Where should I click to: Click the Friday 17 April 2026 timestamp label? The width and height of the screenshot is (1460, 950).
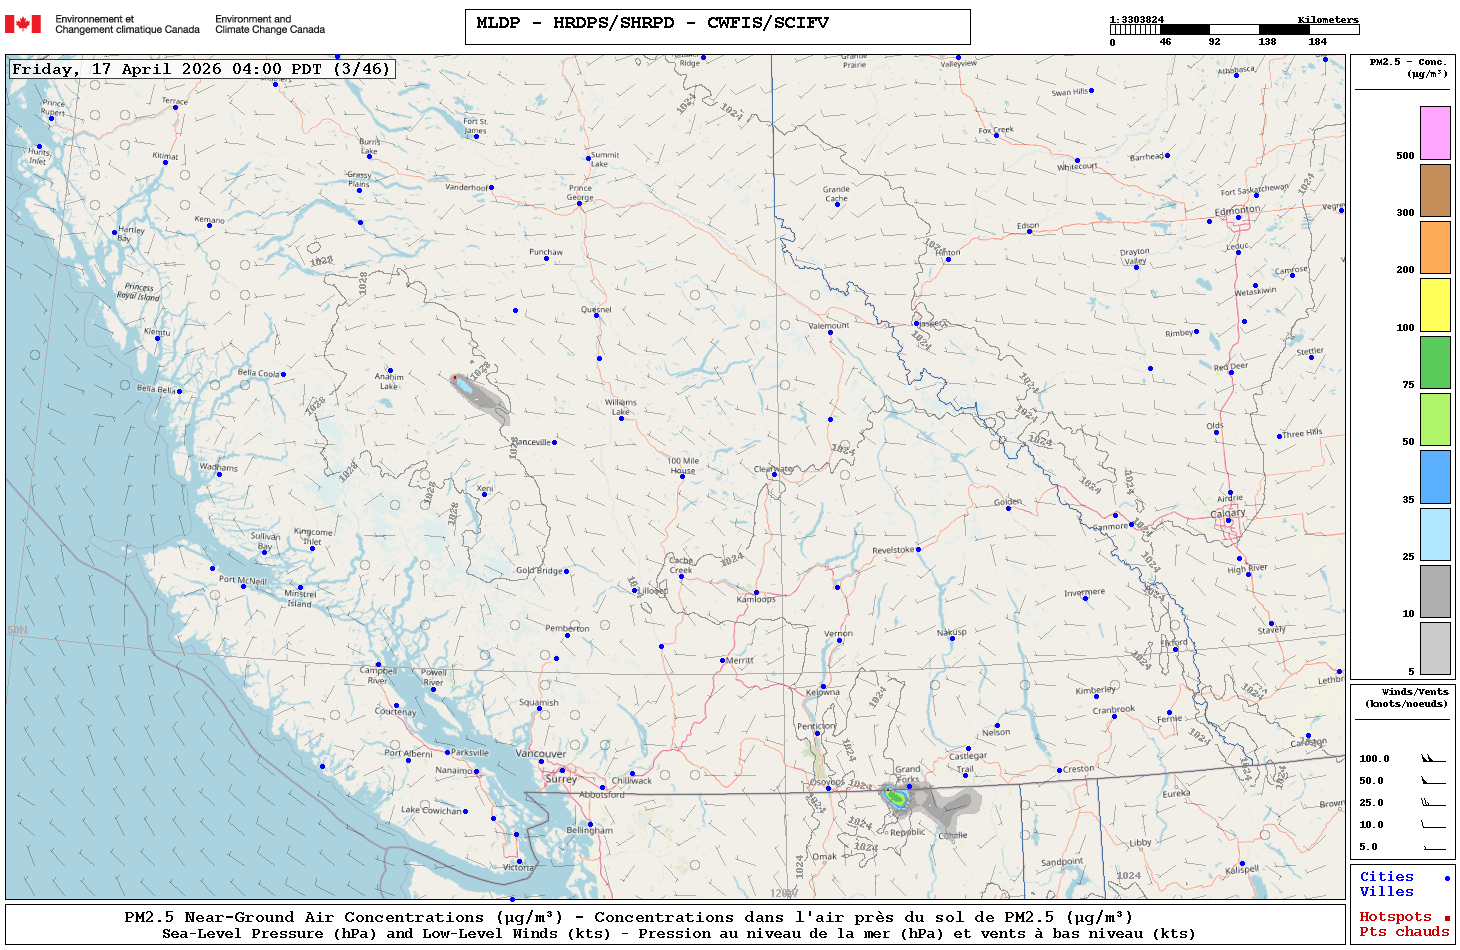(200, 69)
